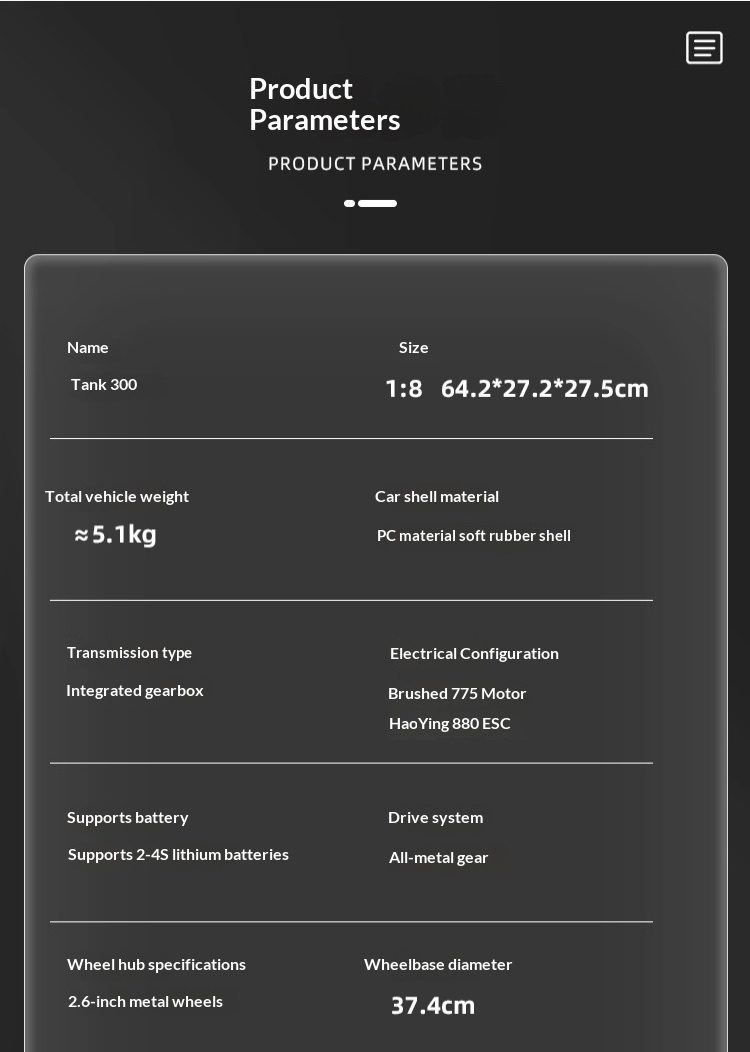
Task: Click the 2.6-inch metal wheels text
Action: (145, 1002)
